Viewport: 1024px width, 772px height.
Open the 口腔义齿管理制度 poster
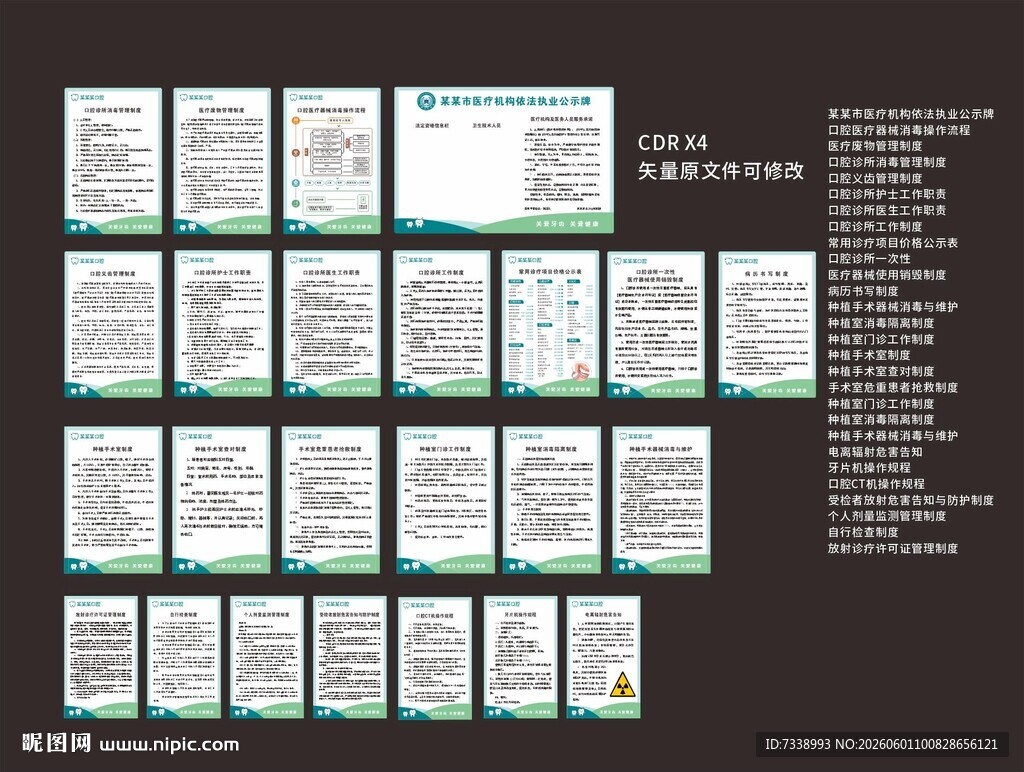tap(113, 324)
